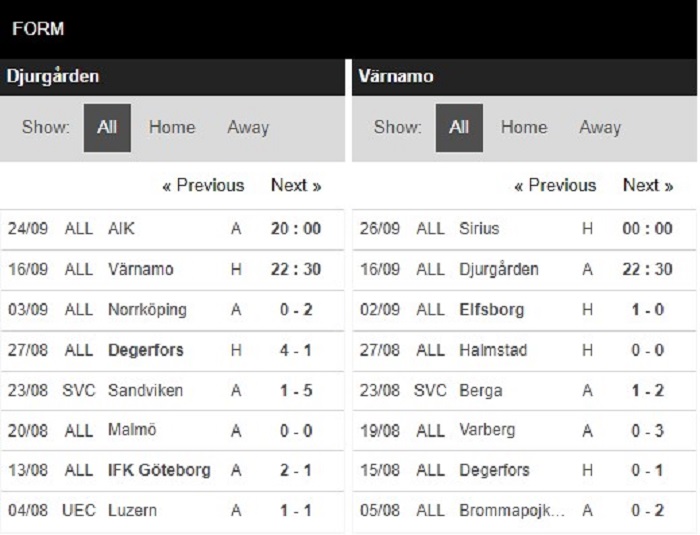Go to Previous Djurgården matches
The height and width of the screenshot is (535, 700).
(203, 185)
